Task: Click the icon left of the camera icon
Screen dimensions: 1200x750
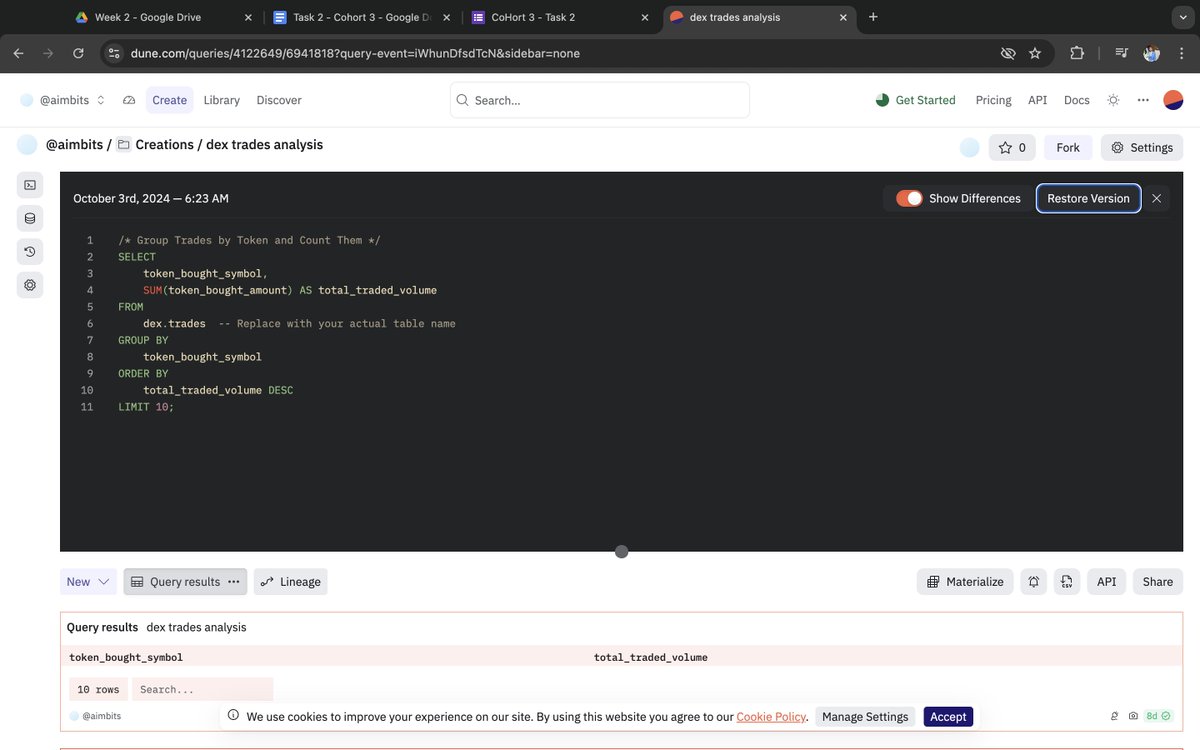Action: pos(1114,716)
